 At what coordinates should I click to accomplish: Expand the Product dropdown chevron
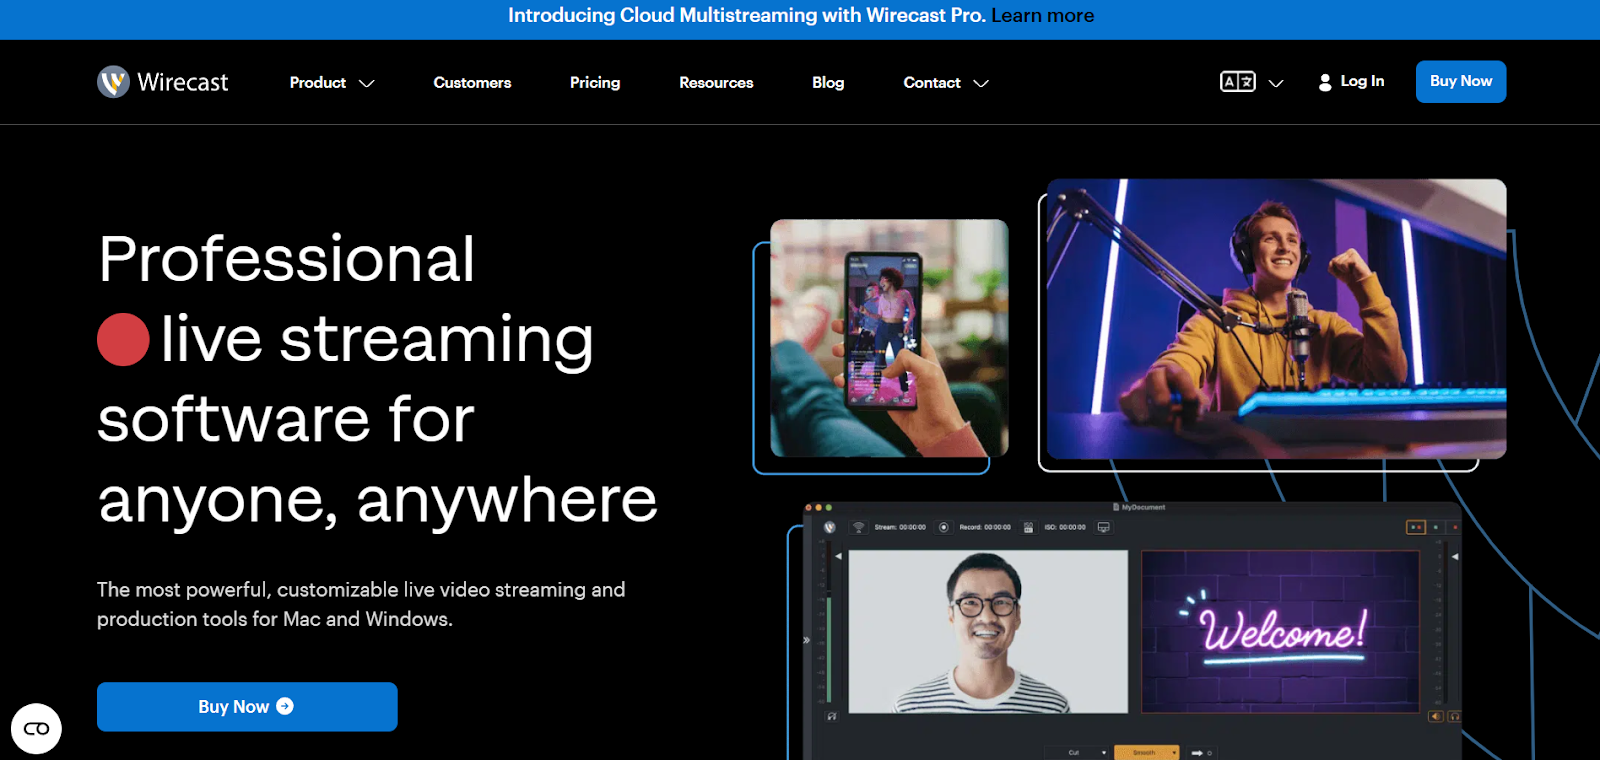pos(367,83)
